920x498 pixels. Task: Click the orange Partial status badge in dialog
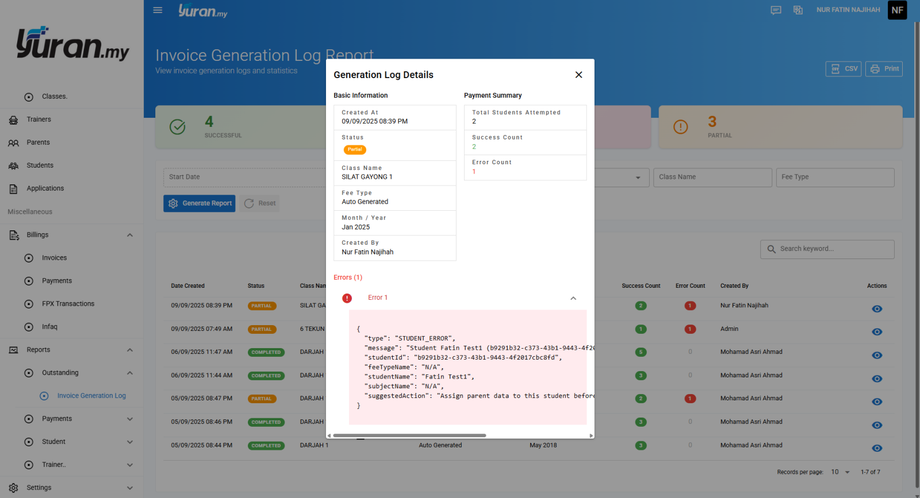click(x=354, y=150)
